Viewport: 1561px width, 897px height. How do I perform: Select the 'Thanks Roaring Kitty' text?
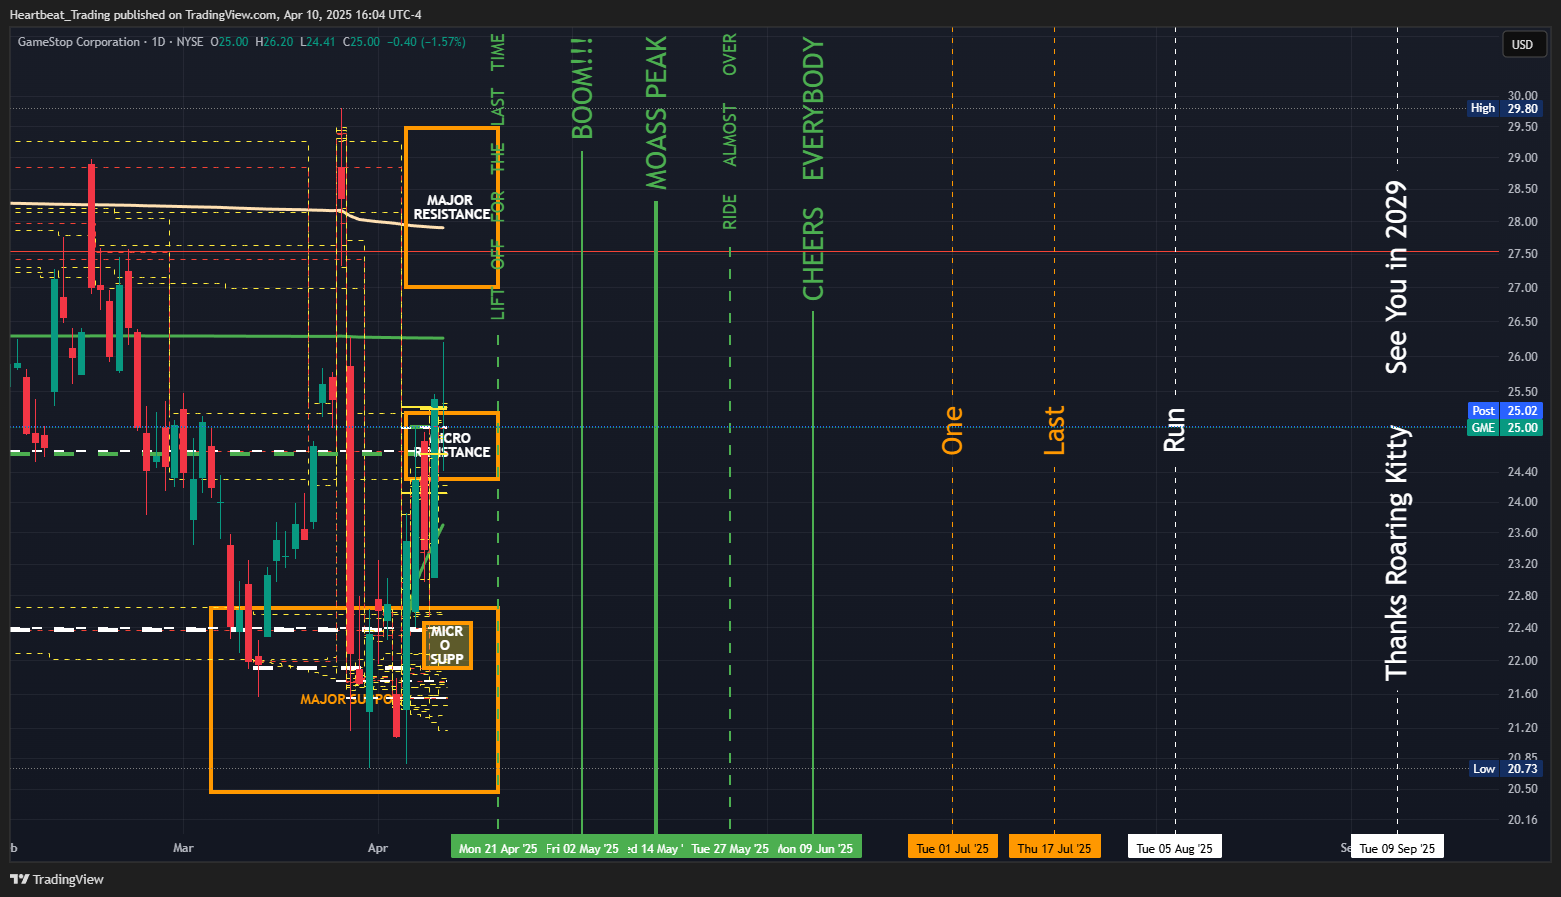1396,553
